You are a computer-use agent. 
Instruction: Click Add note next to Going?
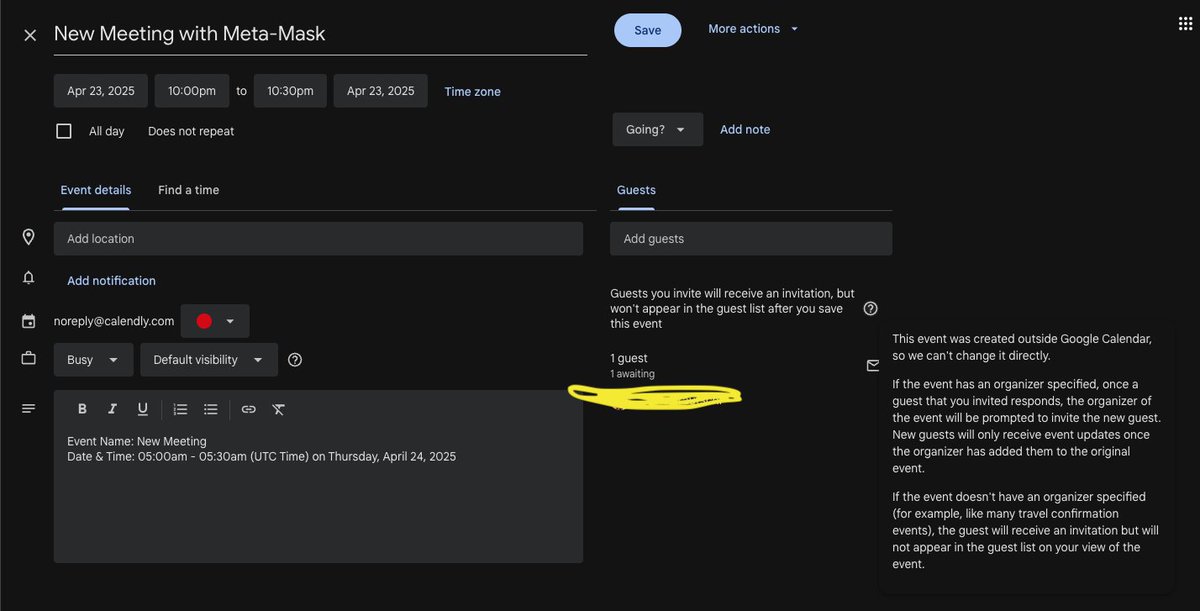point(745,130)
